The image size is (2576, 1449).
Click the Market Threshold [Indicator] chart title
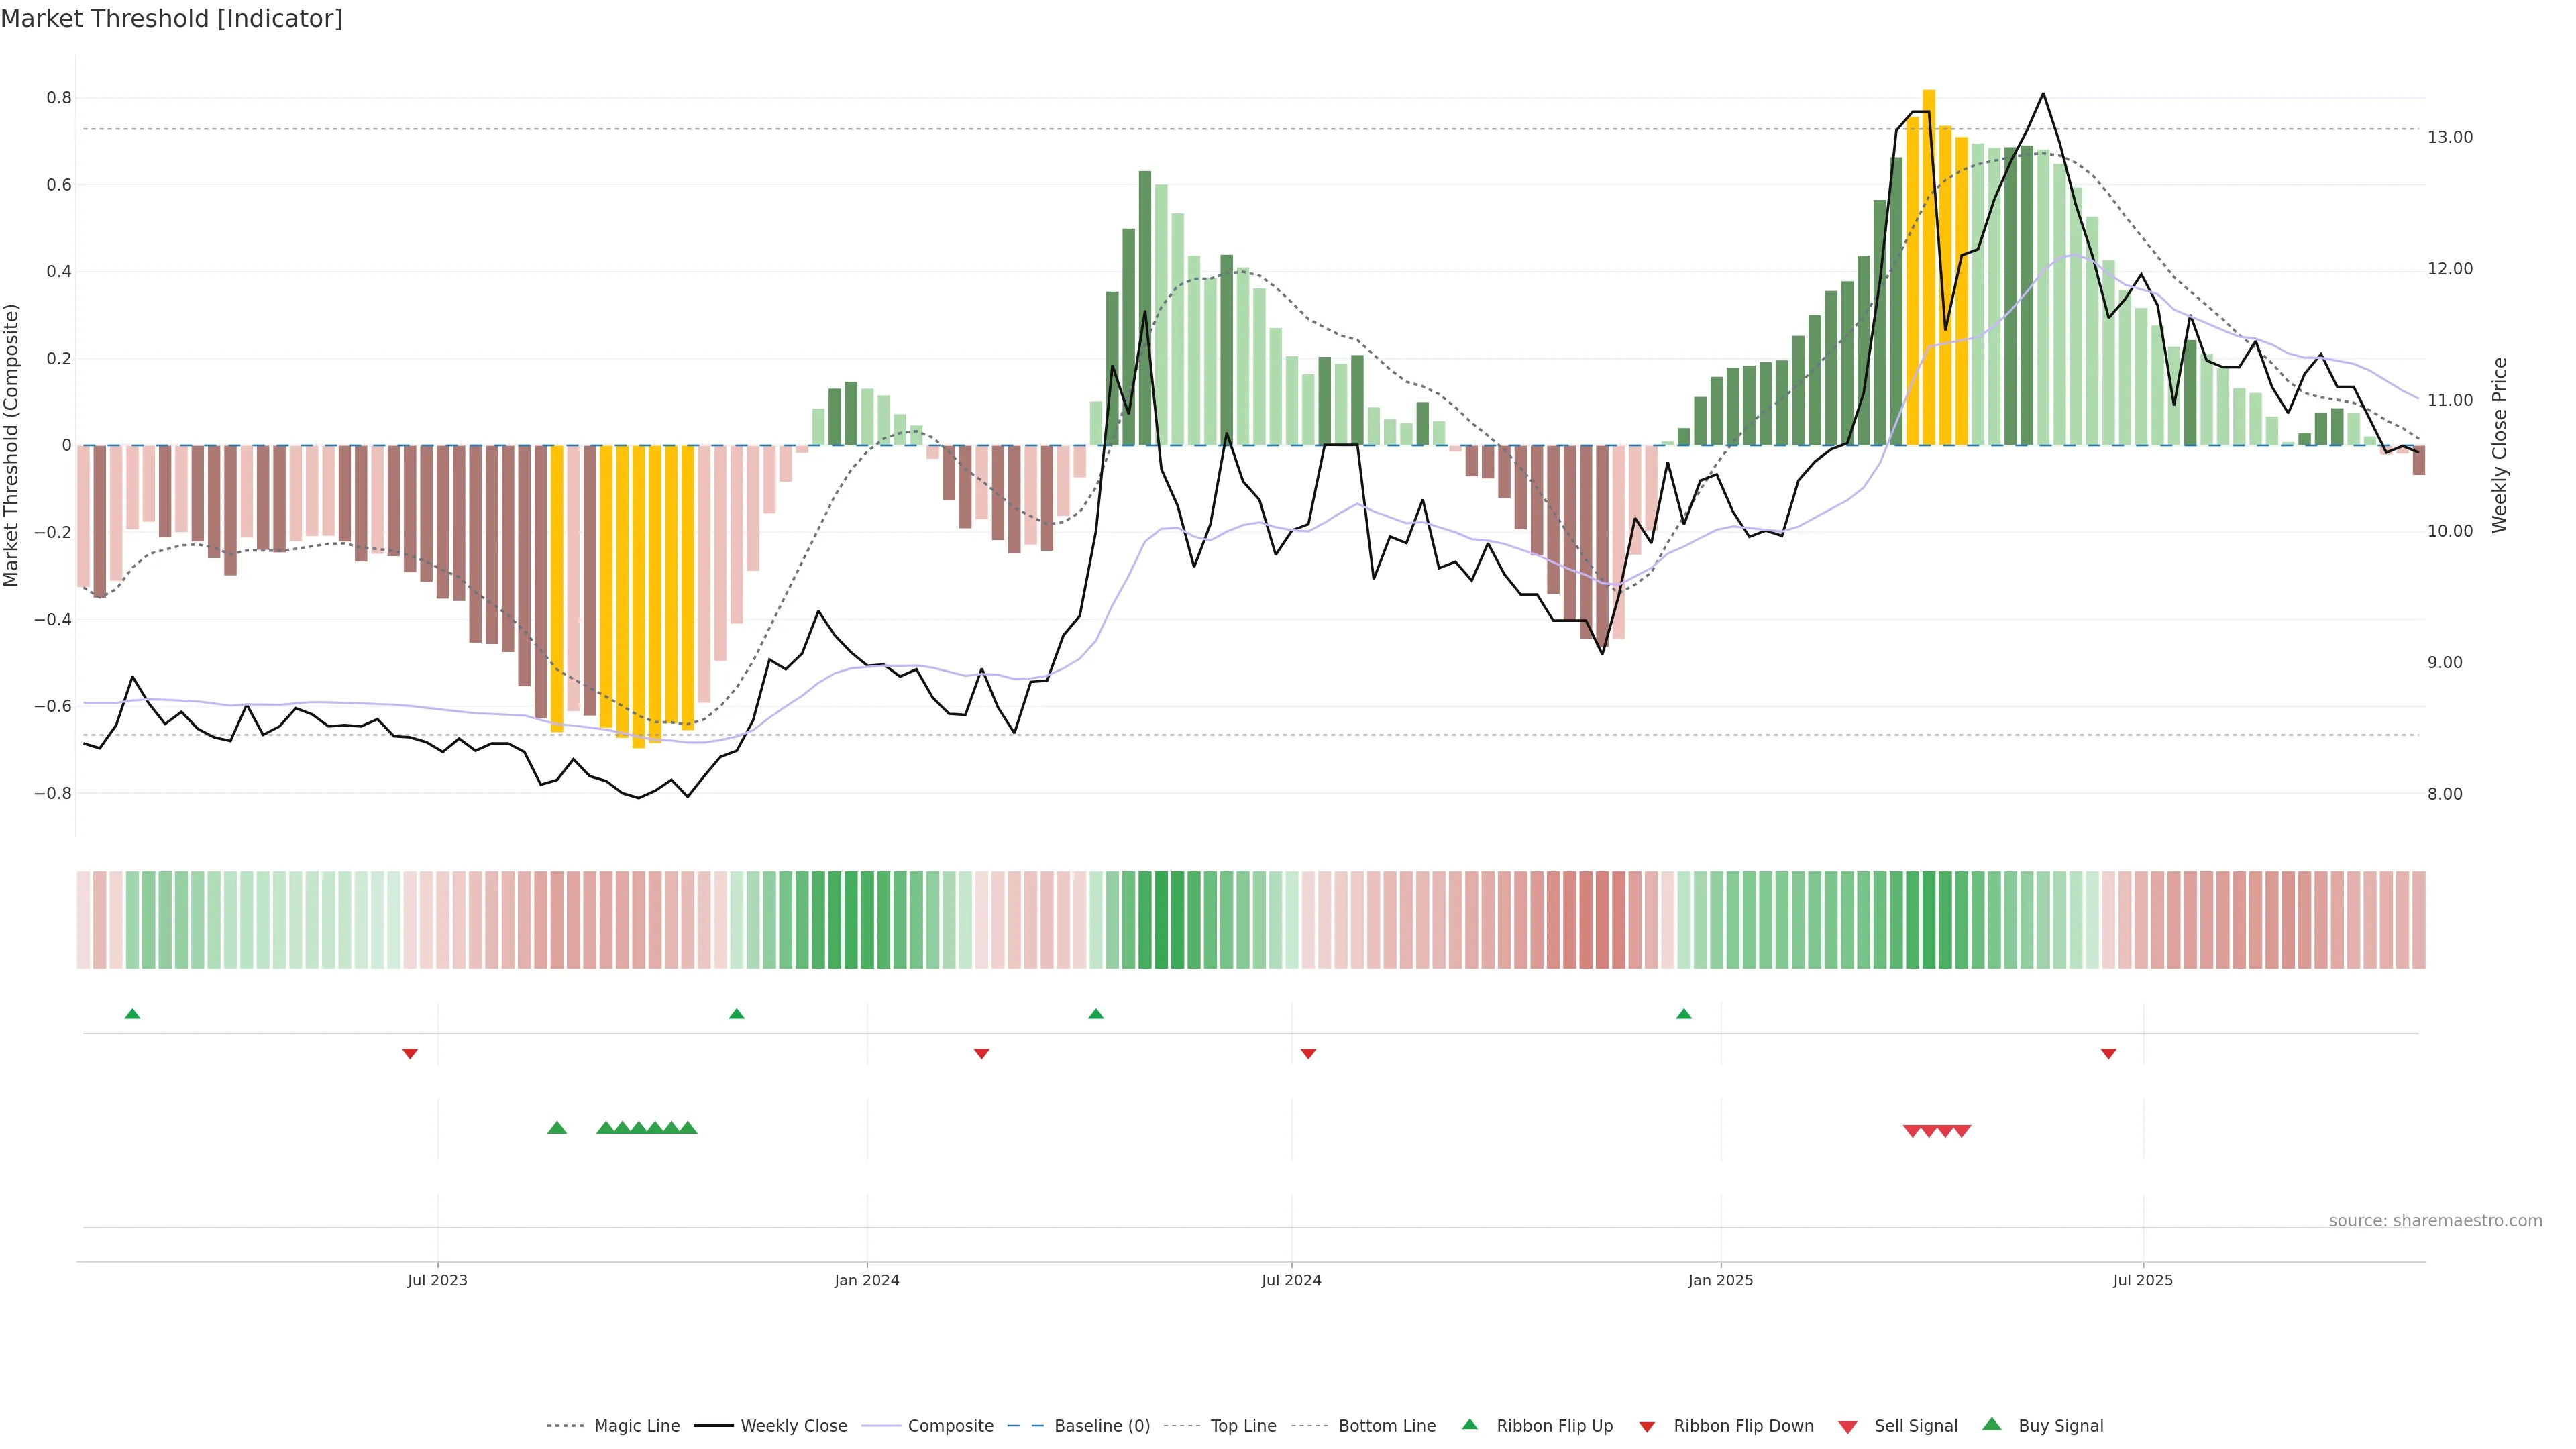point(171,19)
